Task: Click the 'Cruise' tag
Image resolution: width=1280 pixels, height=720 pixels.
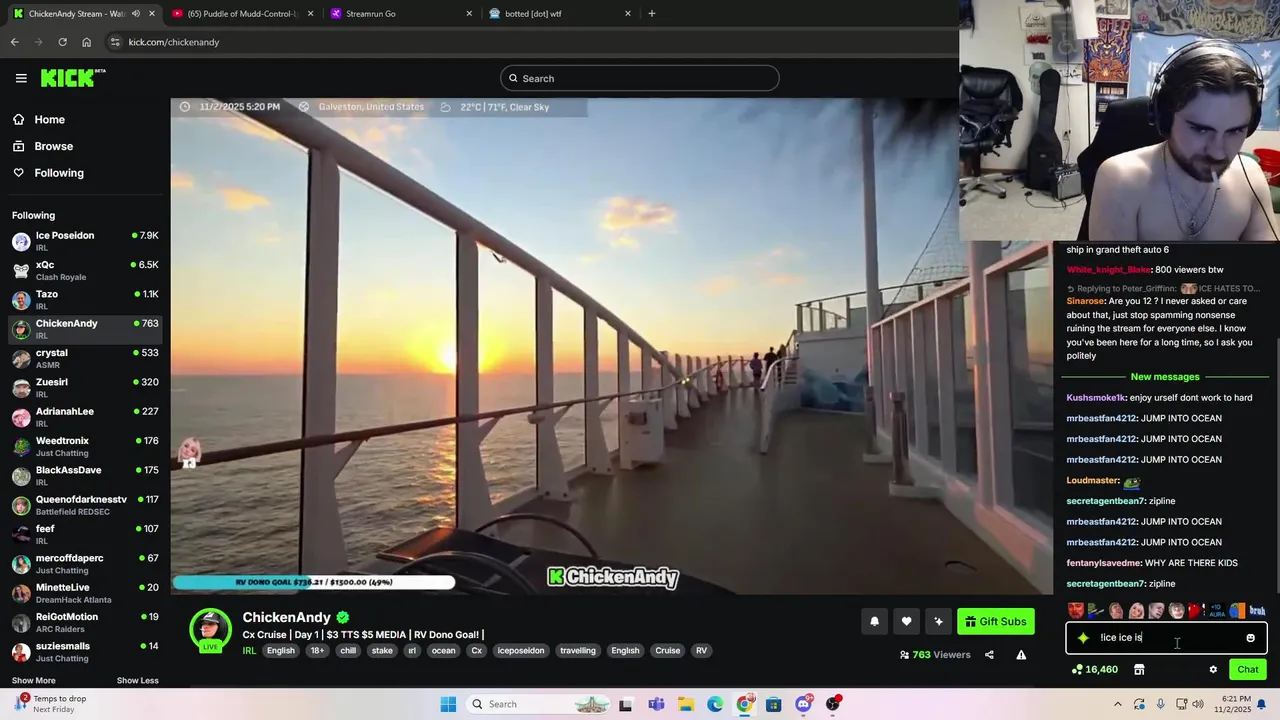Action: 668,651
